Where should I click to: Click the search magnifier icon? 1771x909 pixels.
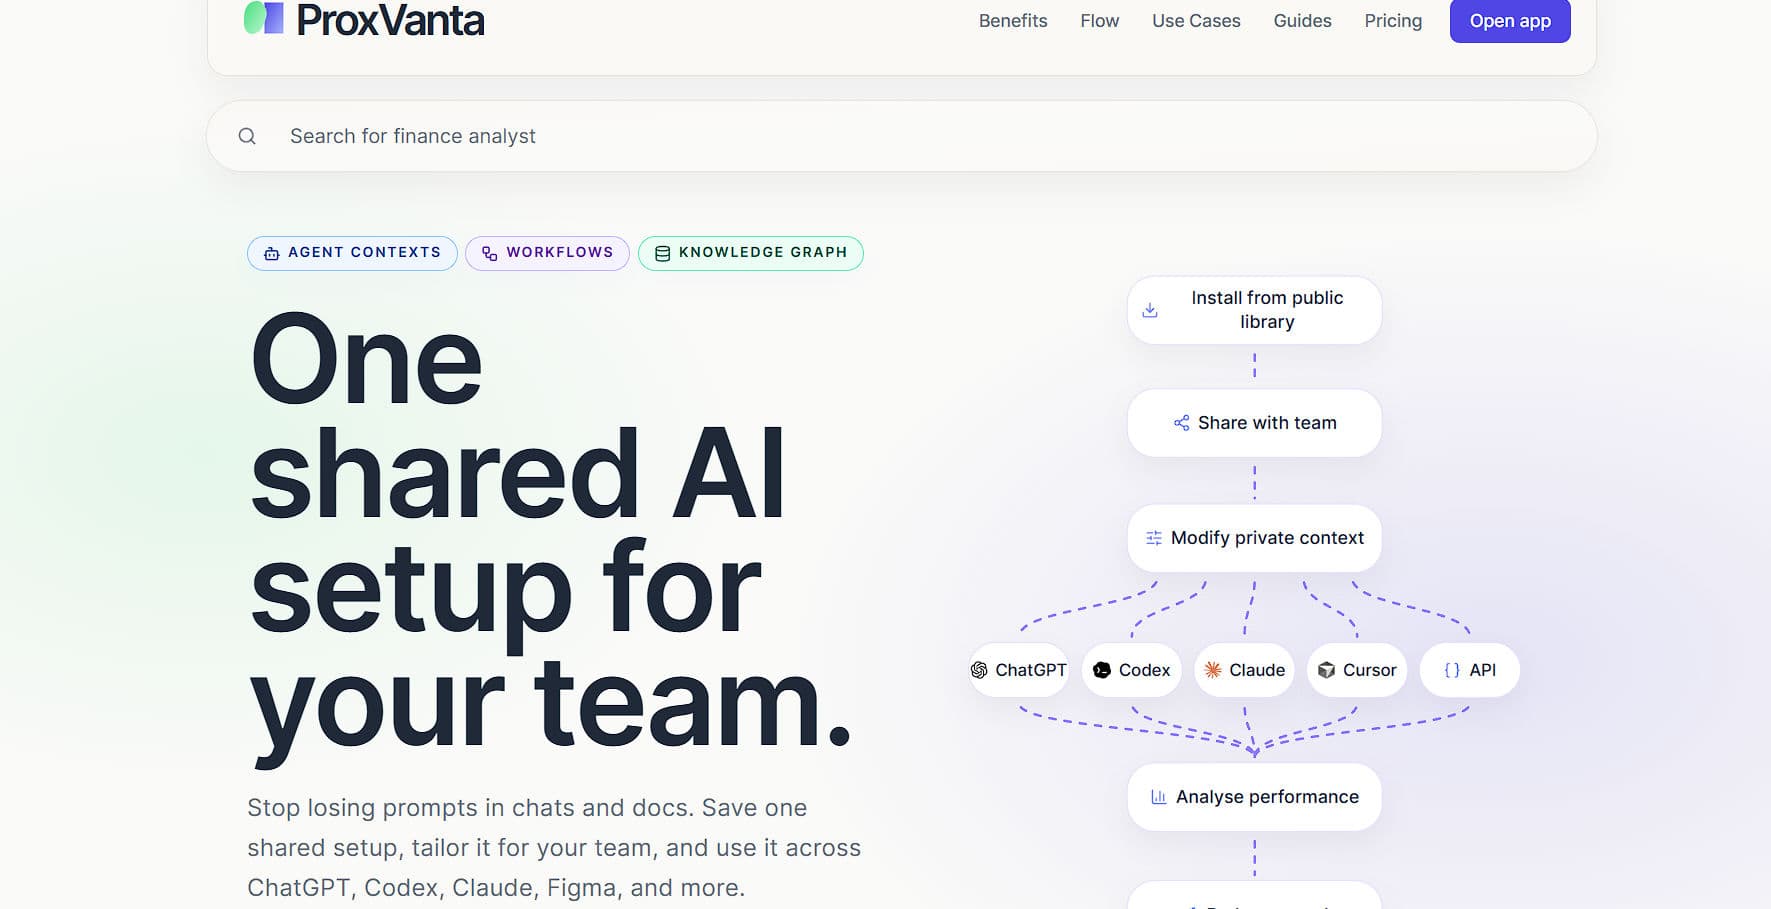pyautogui.click(x=247, y=136)
